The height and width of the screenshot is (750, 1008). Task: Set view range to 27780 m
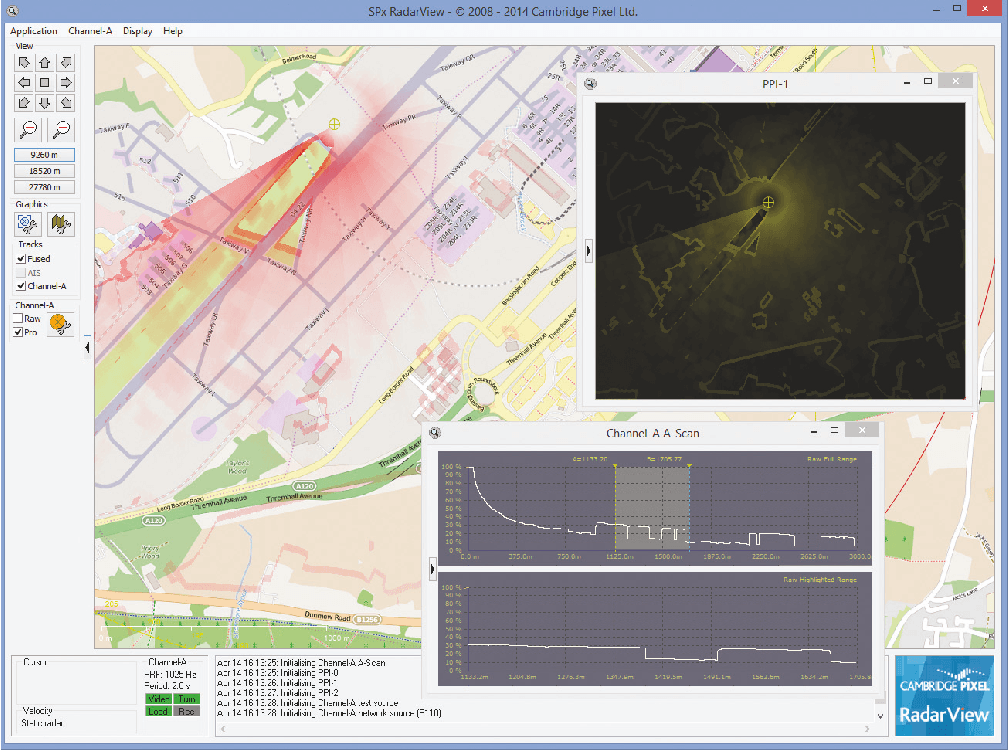coord(44,186)
